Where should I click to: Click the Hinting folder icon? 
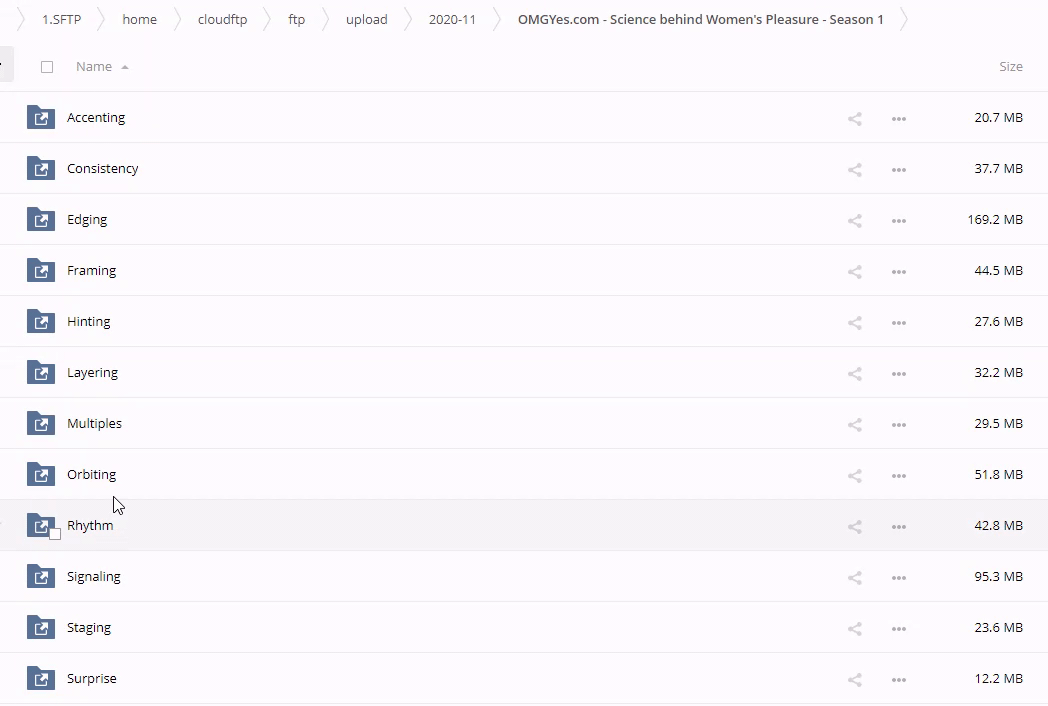pyautogui.click(x=41, y=321)
